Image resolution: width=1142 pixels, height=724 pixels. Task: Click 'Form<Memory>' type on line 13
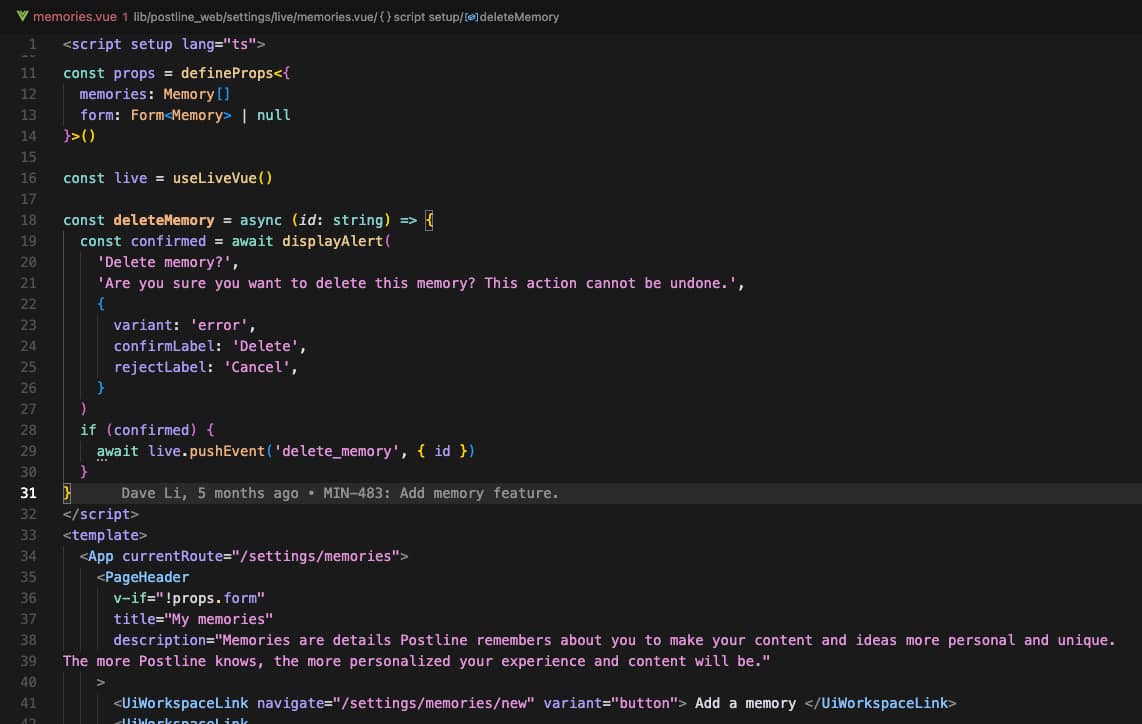click(181, 115)
